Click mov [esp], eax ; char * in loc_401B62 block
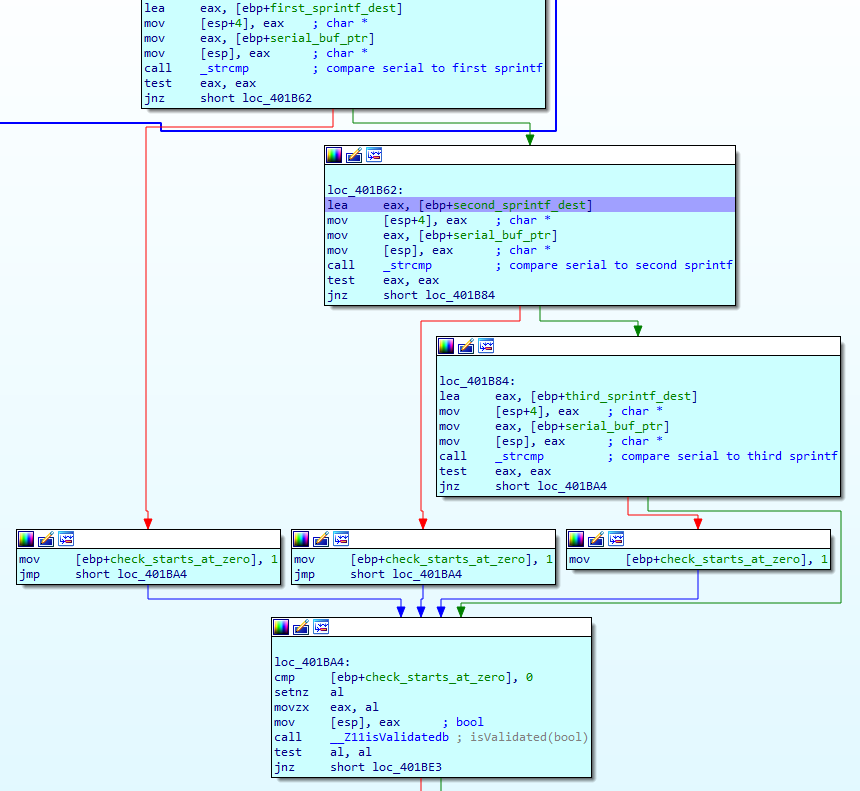 tap(439, 251)
